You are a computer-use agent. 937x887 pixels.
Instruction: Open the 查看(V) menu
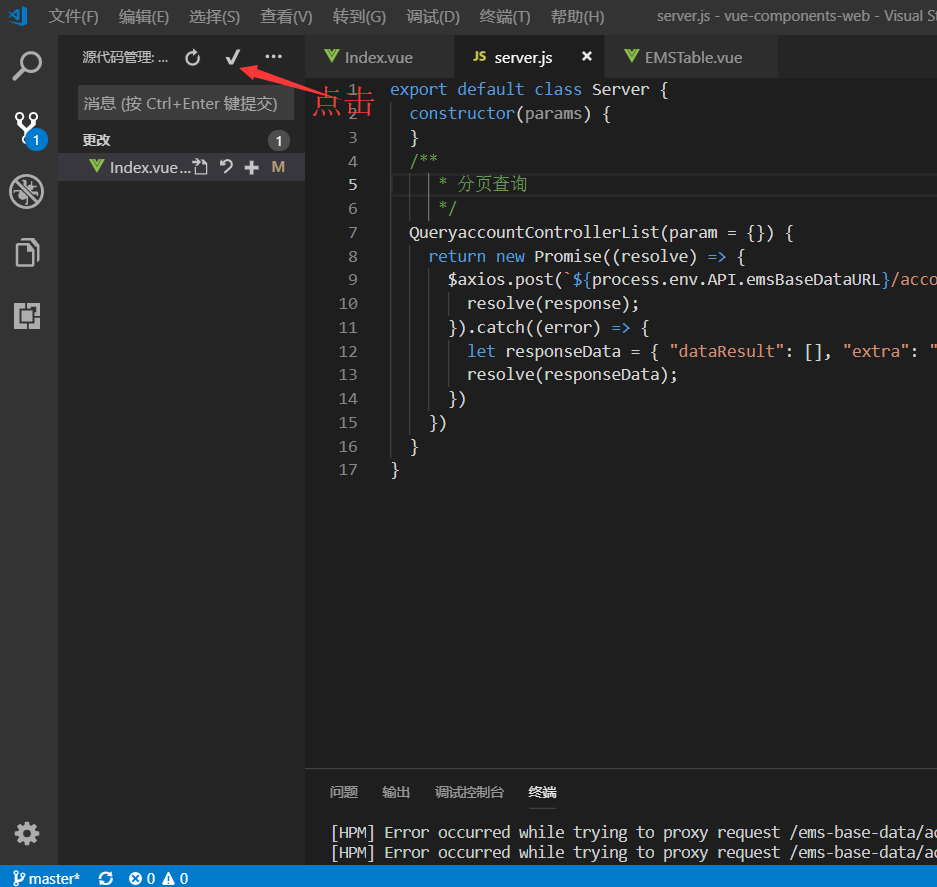286,16
